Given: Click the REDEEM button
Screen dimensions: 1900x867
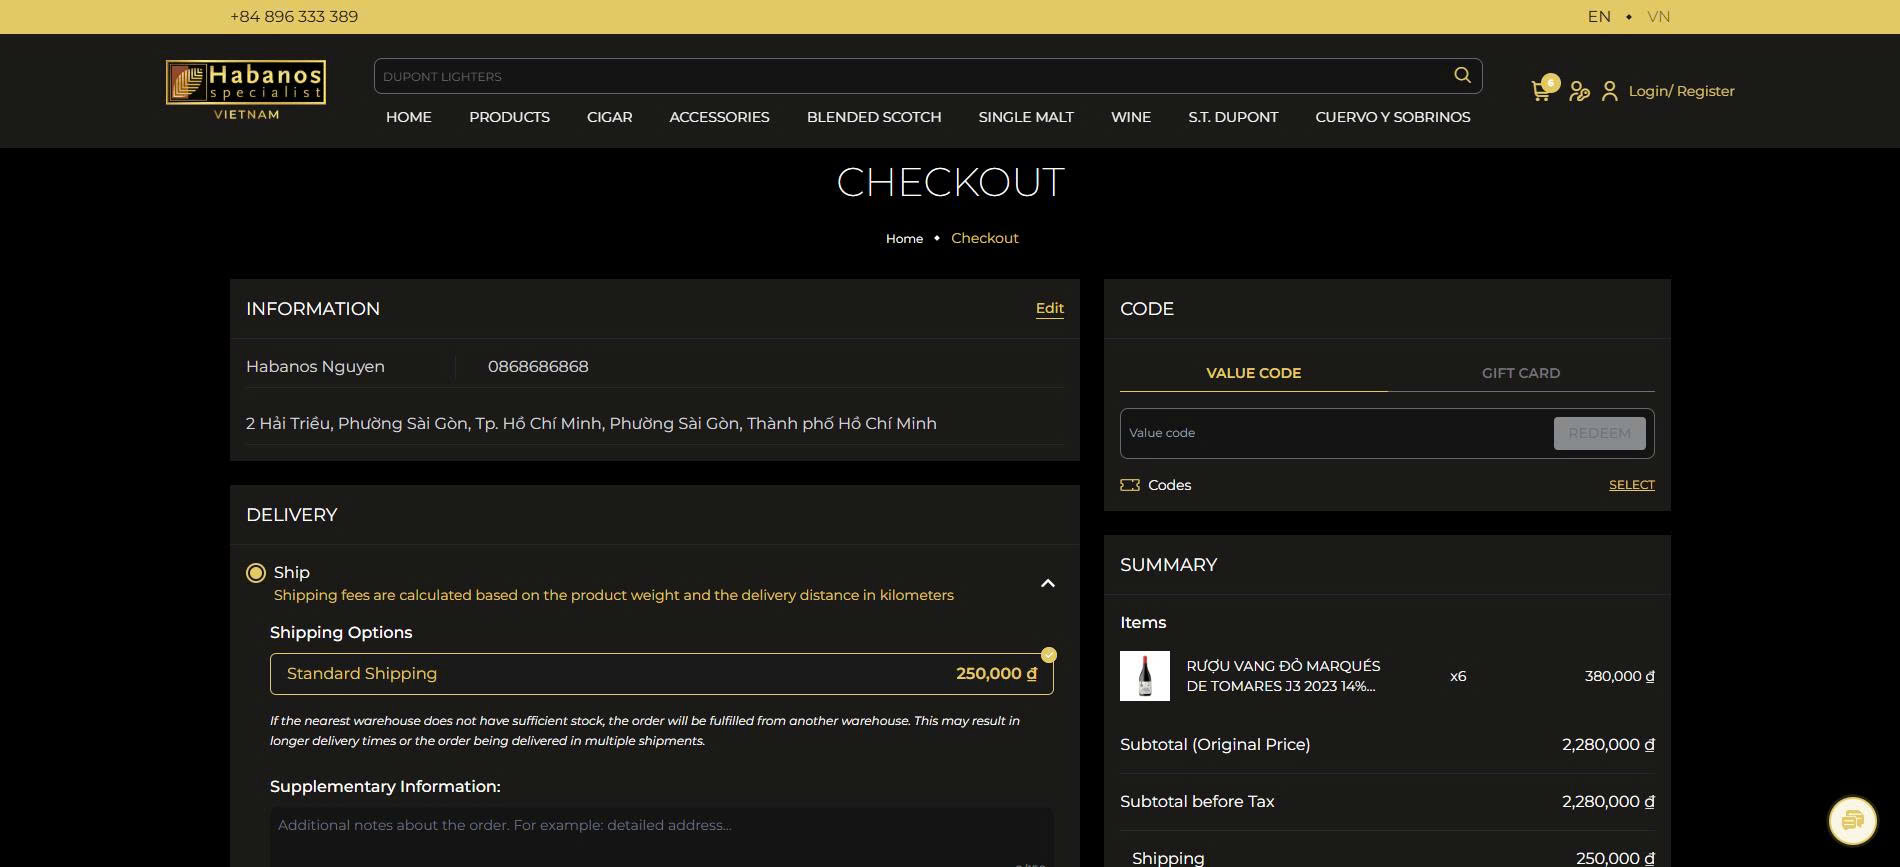Looking at the screenshot, I should tap(1600, 433).
